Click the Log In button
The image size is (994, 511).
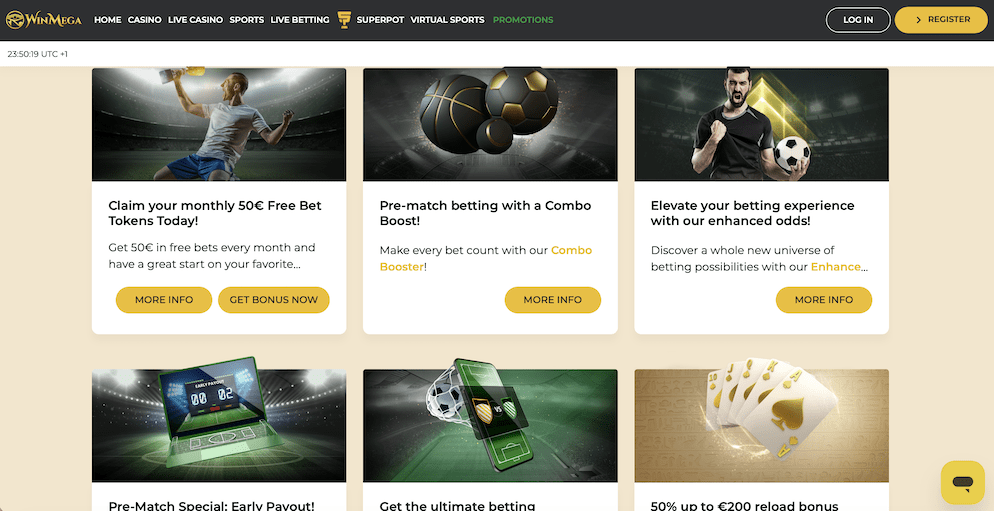pos(858,20)
